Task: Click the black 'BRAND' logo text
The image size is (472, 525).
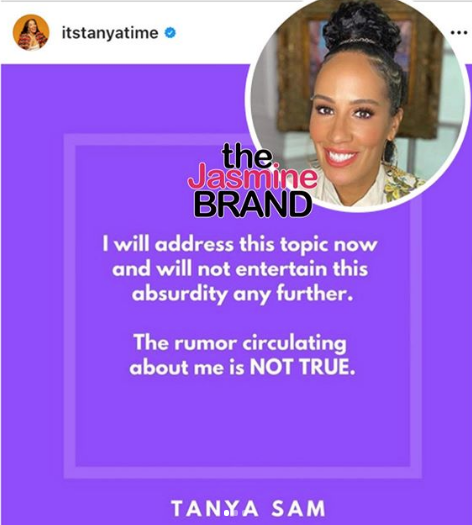Action: pos(253,204)
